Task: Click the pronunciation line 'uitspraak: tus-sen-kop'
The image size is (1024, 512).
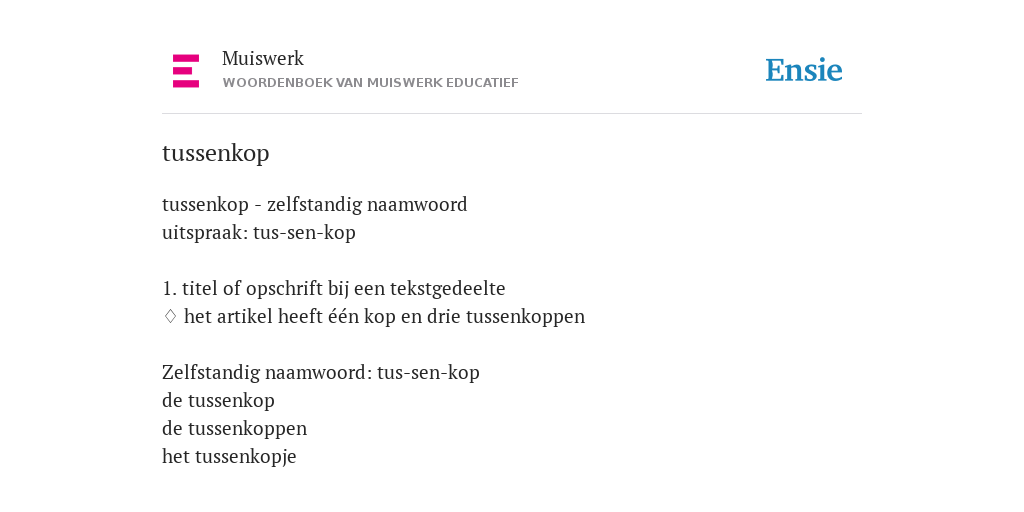Action: [x=259, y=232]
